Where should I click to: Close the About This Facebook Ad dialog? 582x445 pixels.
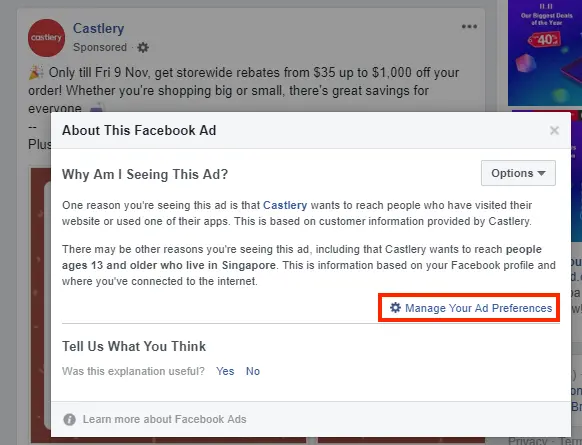coord(554,131)
